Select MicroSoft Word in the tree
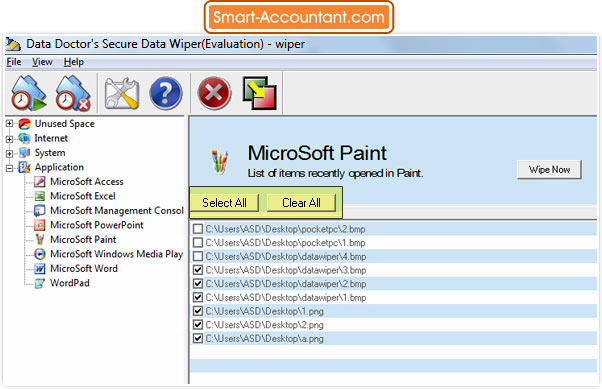Viewport: 602px width, 389px height. pos(84,269)
